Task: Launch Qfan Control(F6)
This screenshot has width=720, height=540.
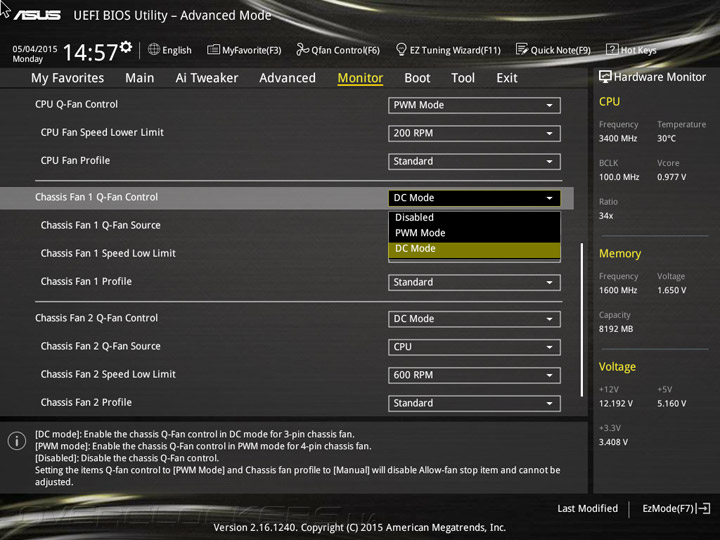Action: tap(338, 50)
